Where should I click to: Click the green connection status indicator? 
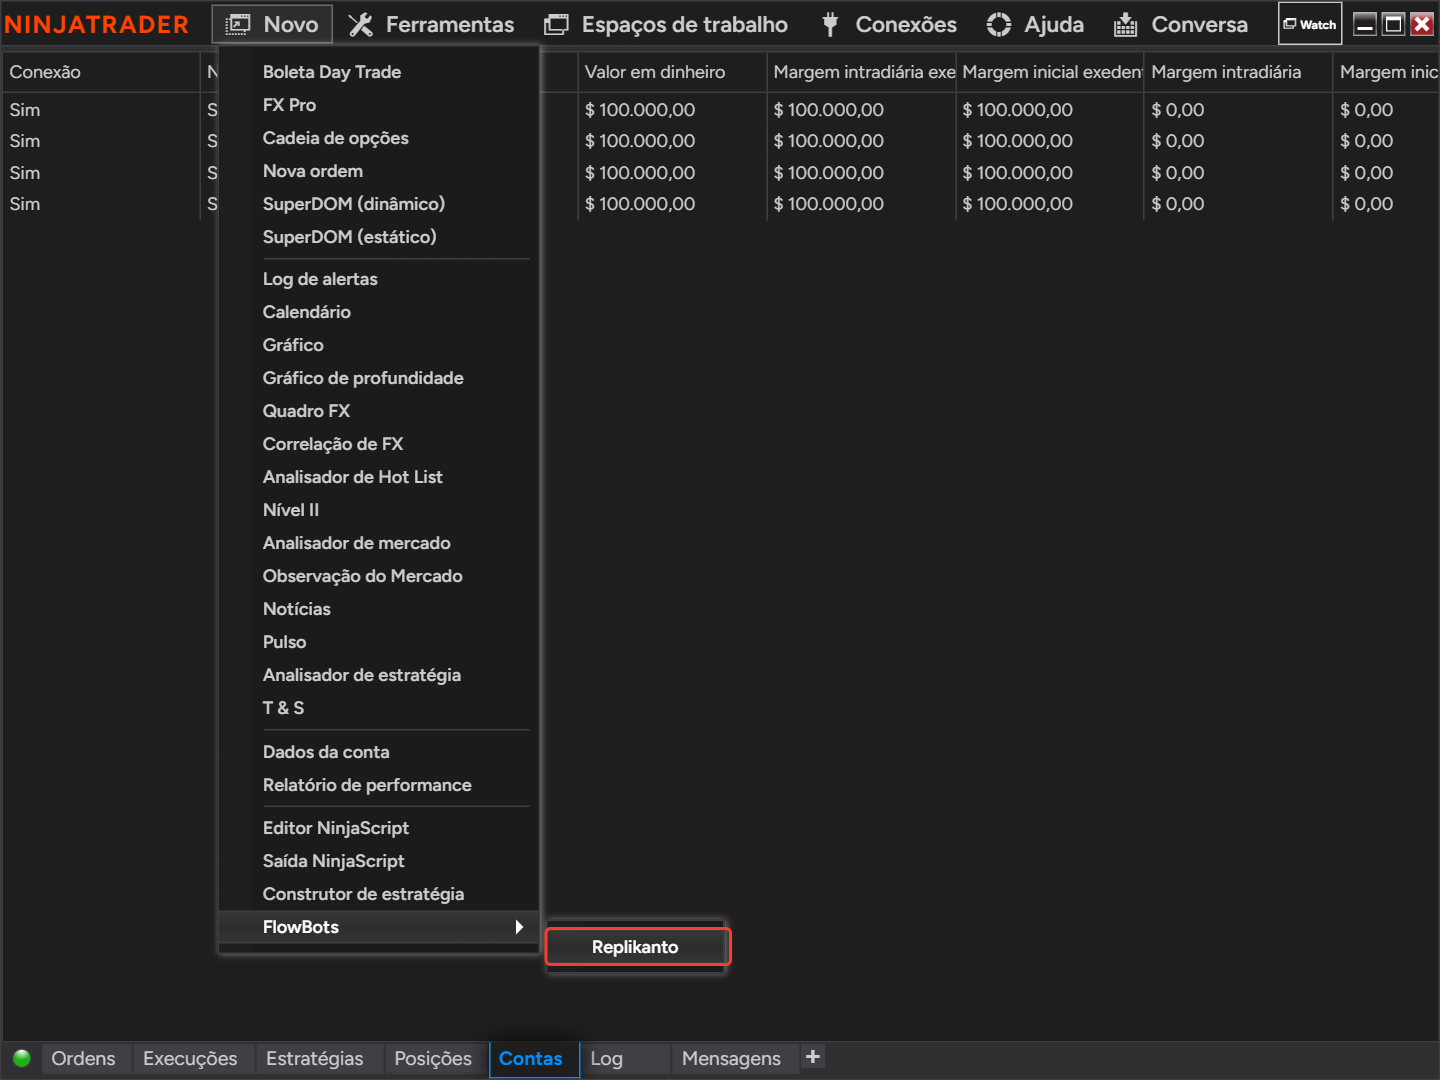click(x=22, y=1058)
